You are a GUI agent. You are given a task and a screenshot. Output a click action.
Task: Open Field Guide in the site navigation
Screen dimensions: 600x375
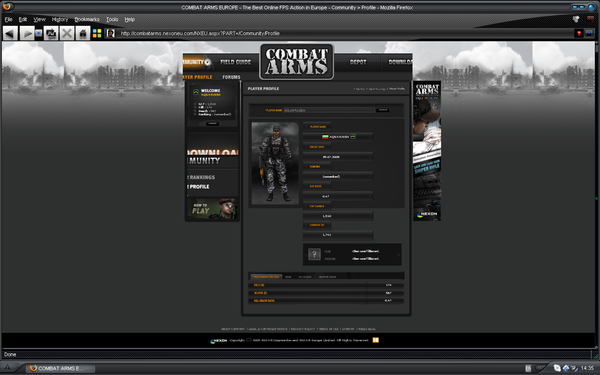point(235,62)
